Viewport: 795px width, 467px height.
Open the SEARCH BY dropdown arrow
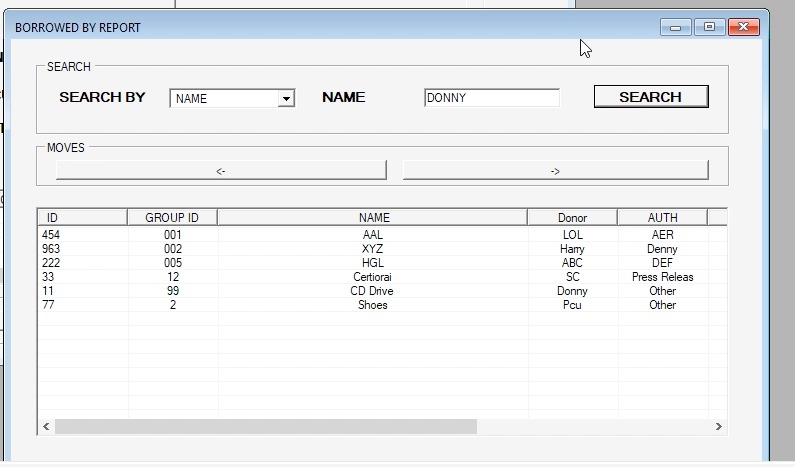click(x=286, y=98)
